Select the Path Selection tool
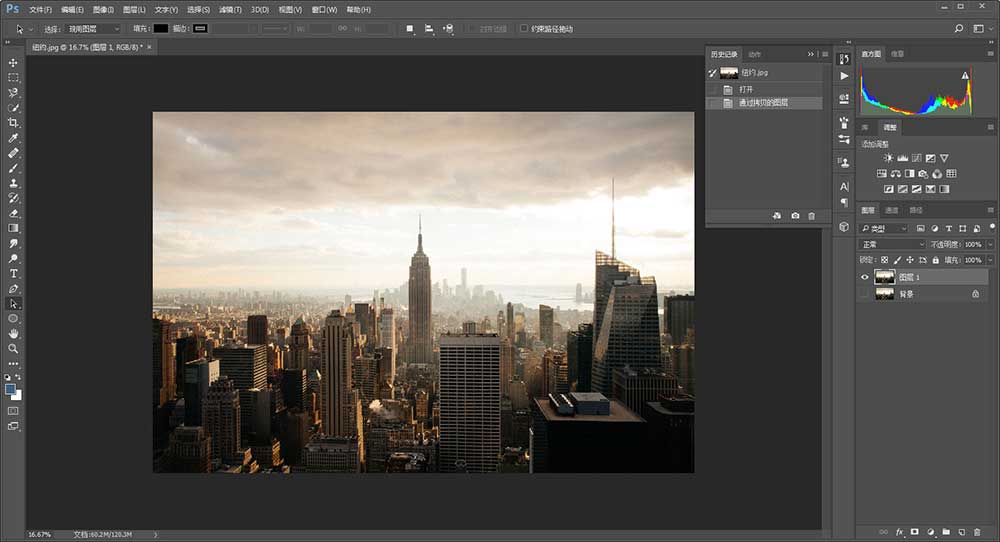Image resolution: width=1000 pixels, height=542 pixels. [x=13, y=304]
